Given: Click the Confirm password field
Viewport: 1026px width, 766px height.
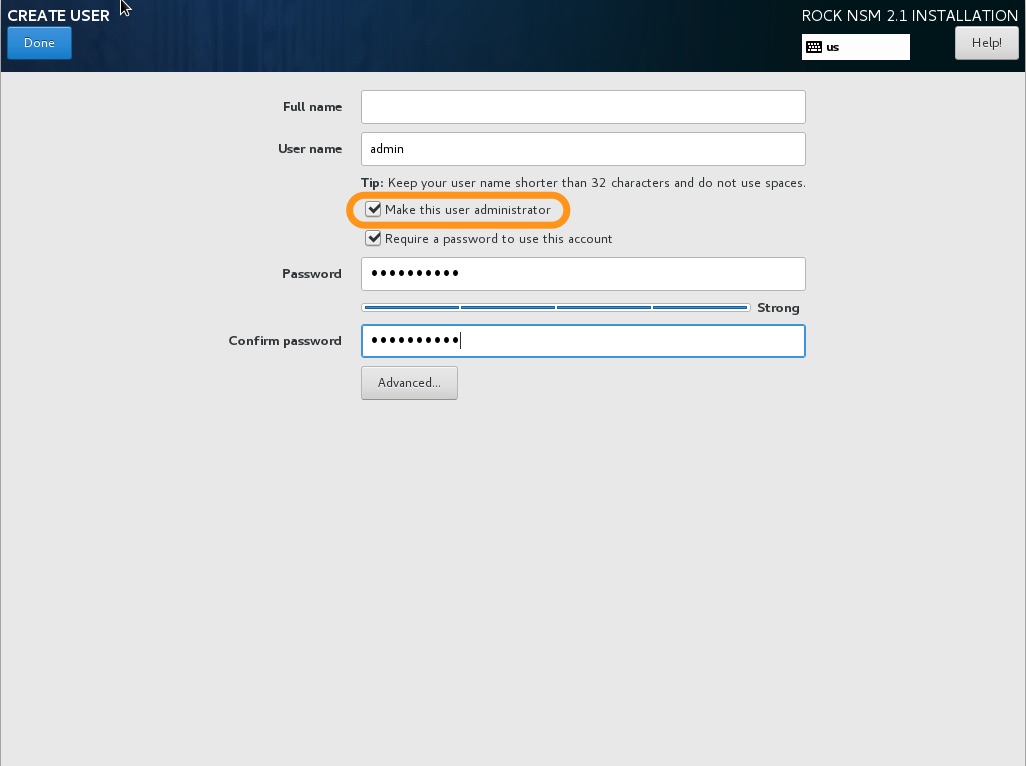Looking at the screenshot, I should click(583, 341).
